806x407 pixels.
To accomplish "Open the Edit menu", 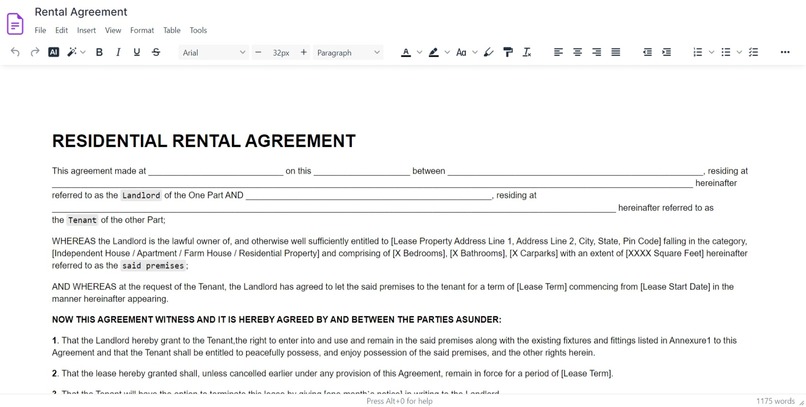I will (62, 30).
